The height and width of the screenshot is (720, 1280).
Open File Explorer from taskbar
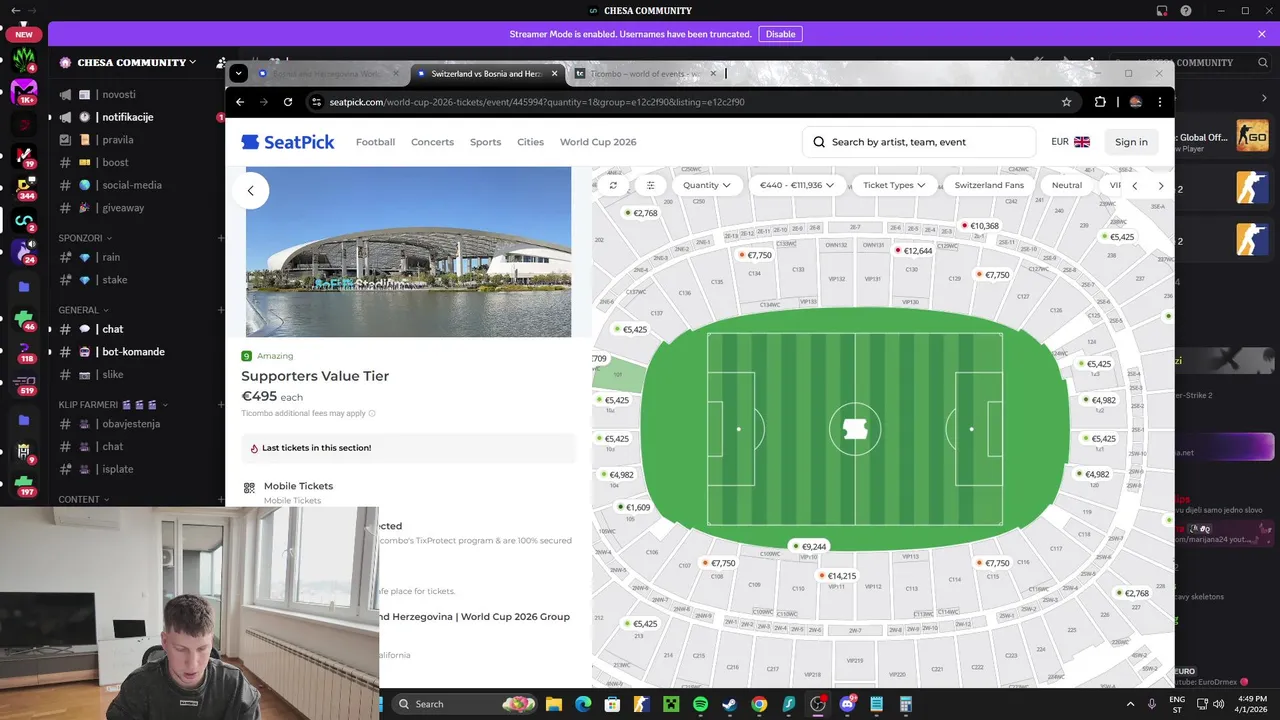554,704
